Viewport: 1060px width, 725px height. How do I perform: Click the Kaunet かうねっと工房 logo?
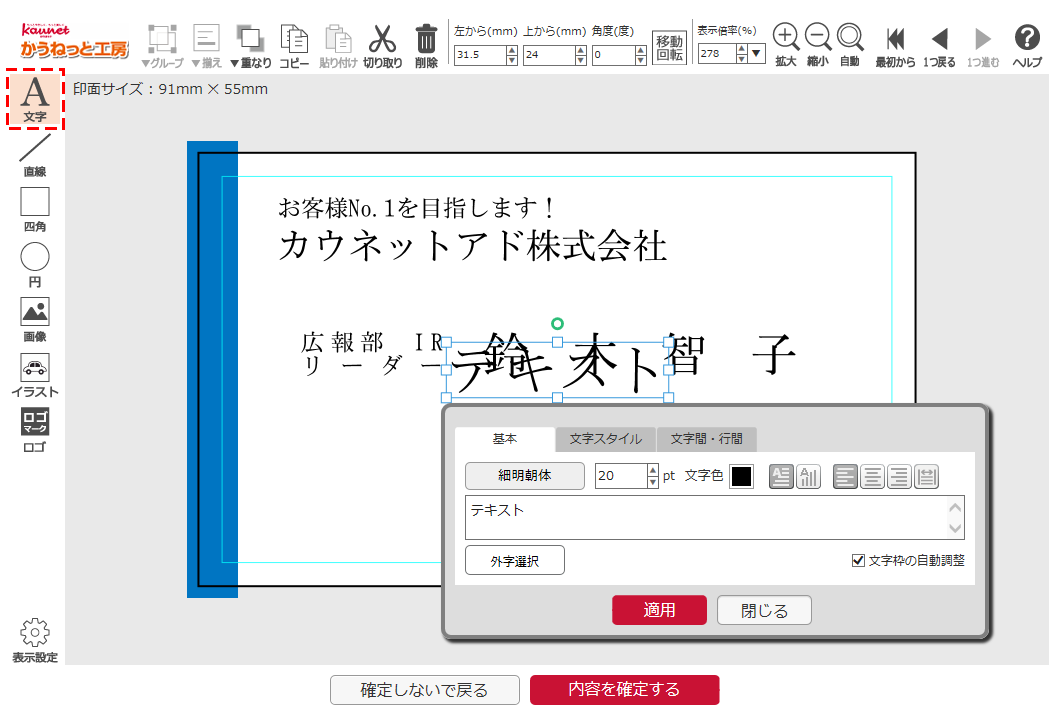pos(74,41)
